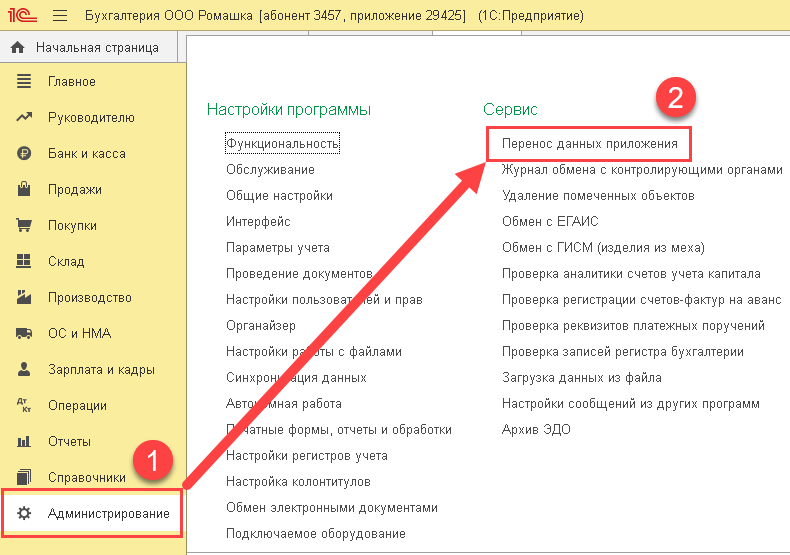This screenshot has height=555, width=790.
Task: Switch to Начальная страница tab
Action: (89, 47)
